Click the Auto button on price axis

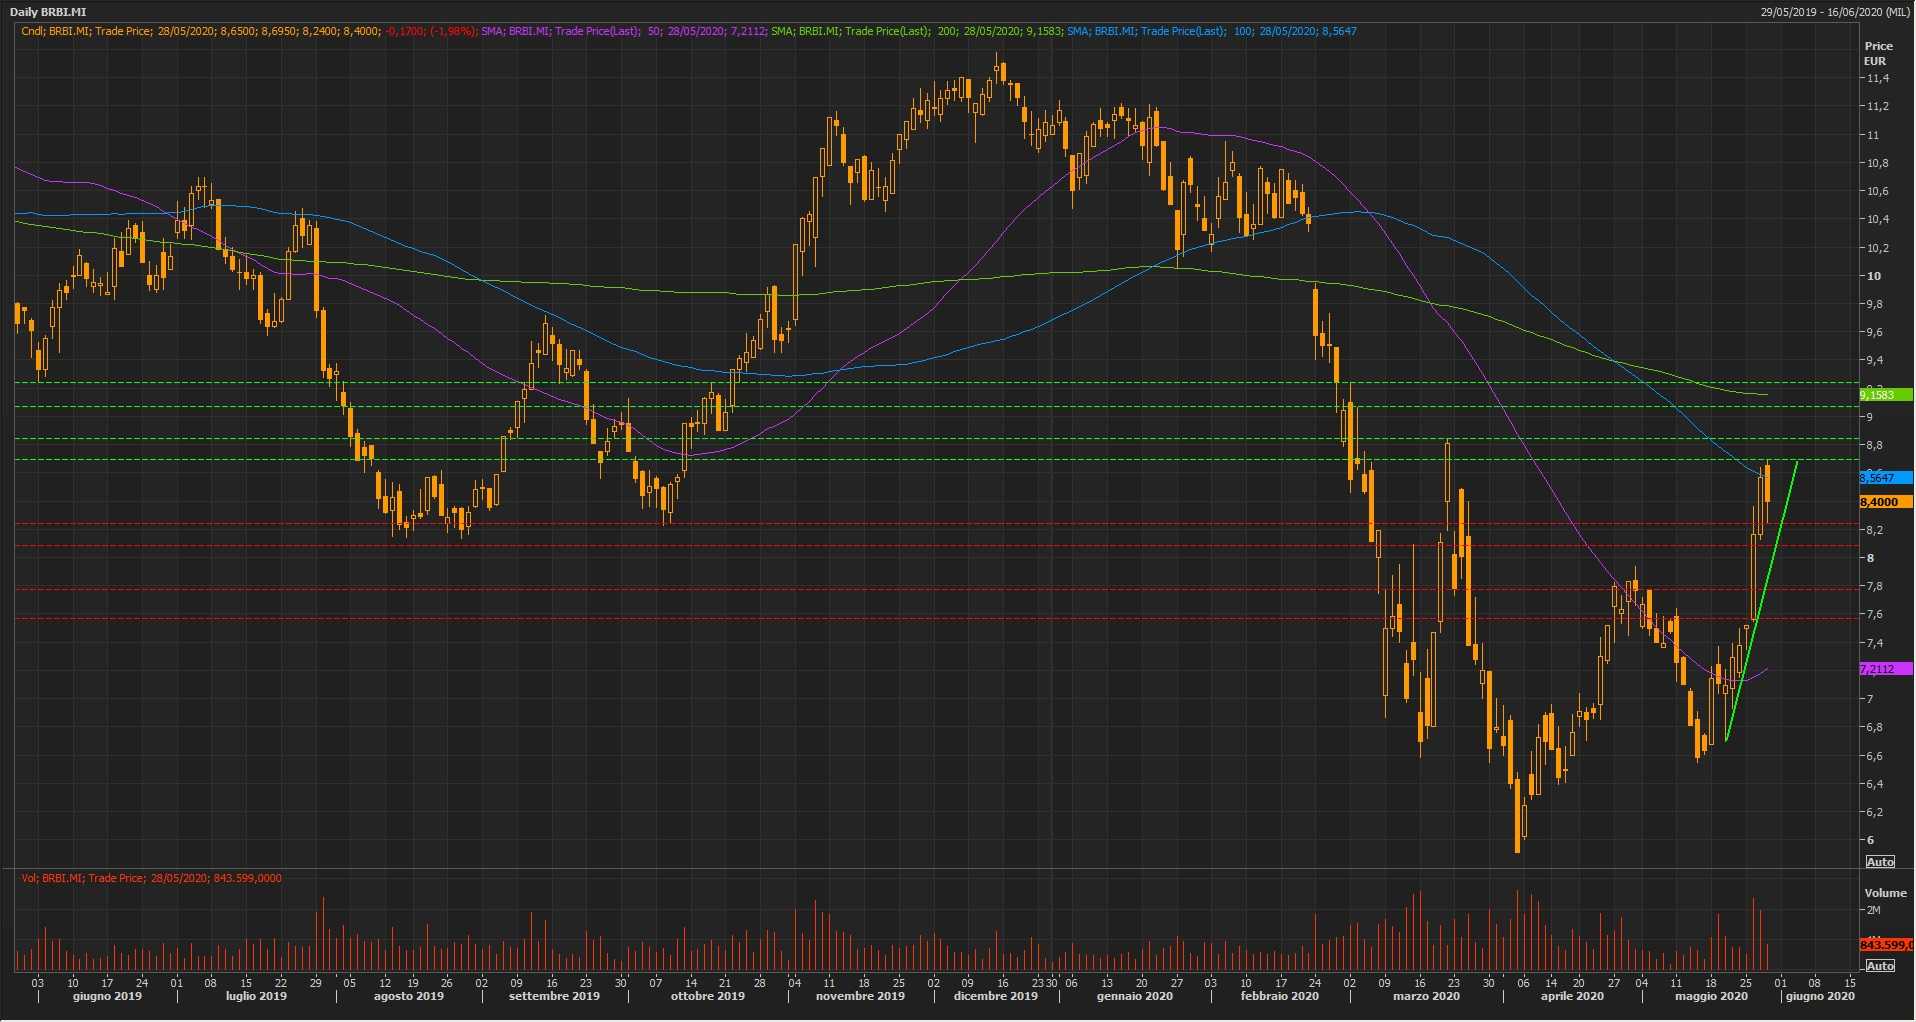click(x=1880, y=862)
